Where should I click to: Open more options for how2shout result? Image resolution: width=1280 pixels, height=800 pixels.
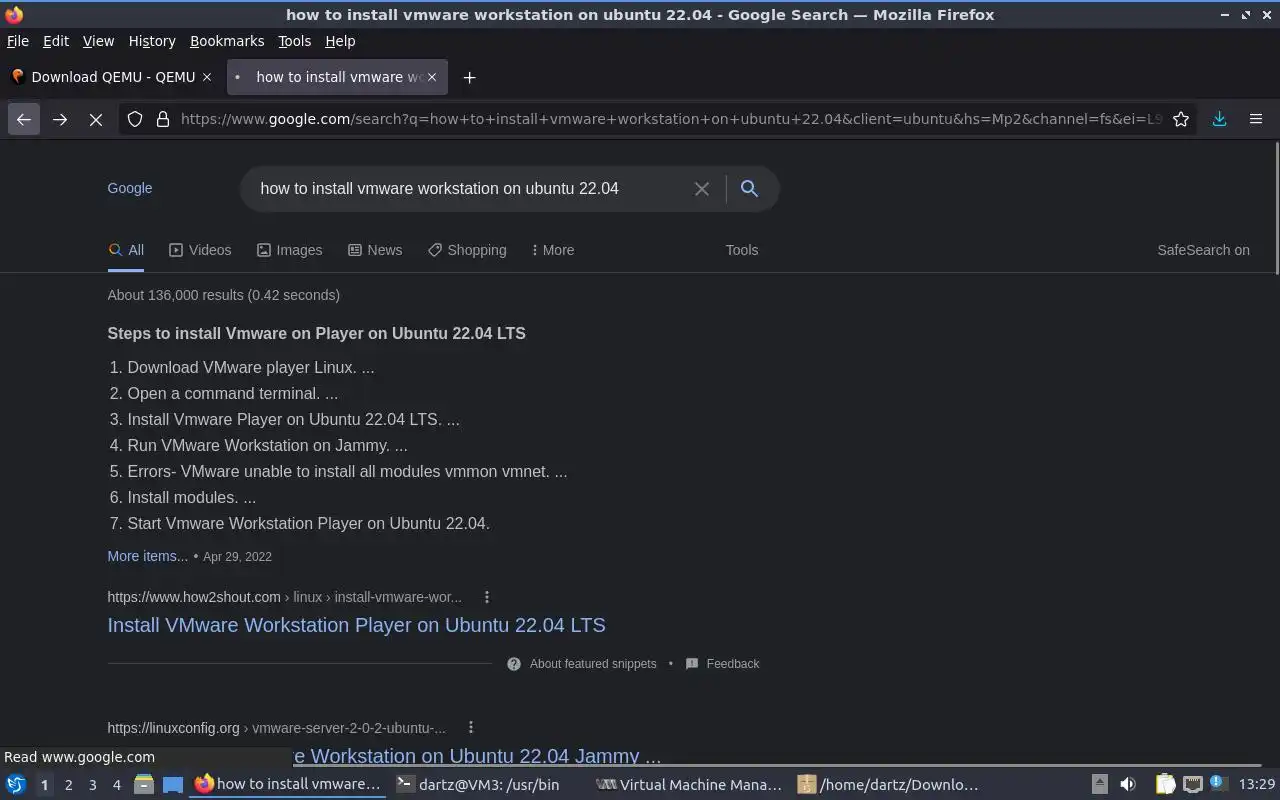click(x=487, y=597)
